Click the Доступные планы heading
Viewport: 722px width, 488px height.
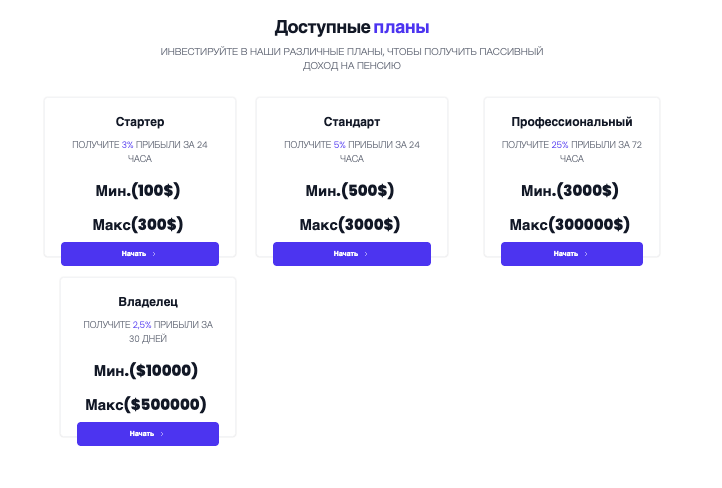pos(359,27)
